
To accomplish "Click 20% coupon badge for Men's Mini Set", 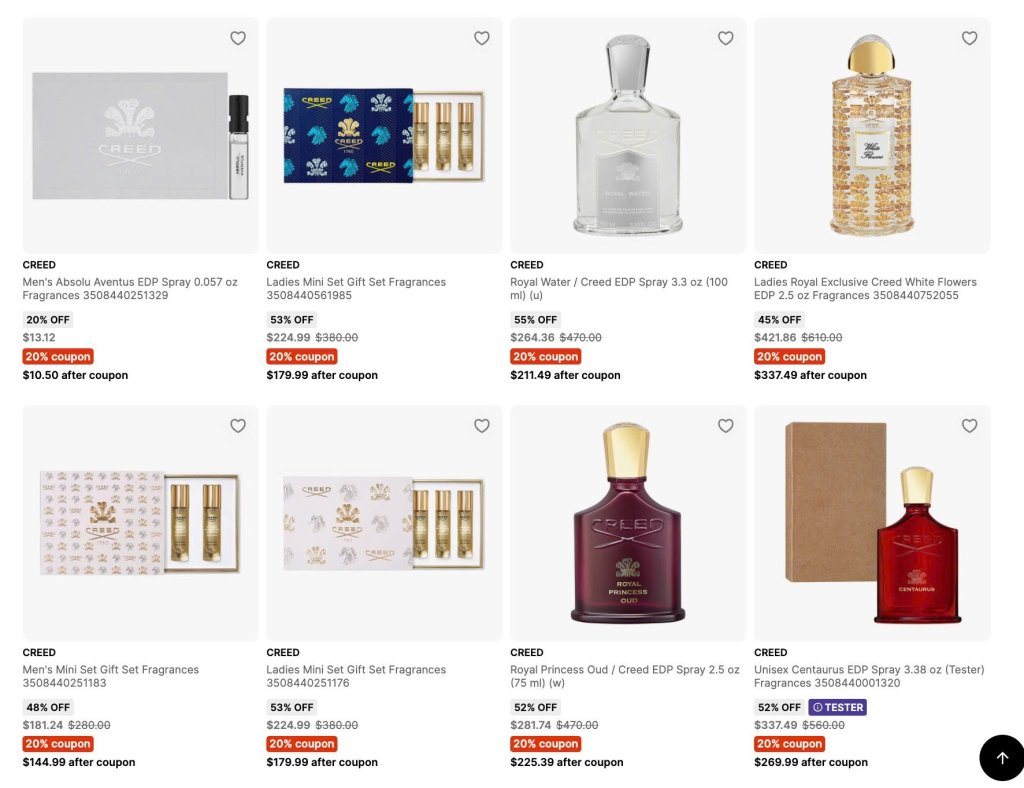I will 57,744.
